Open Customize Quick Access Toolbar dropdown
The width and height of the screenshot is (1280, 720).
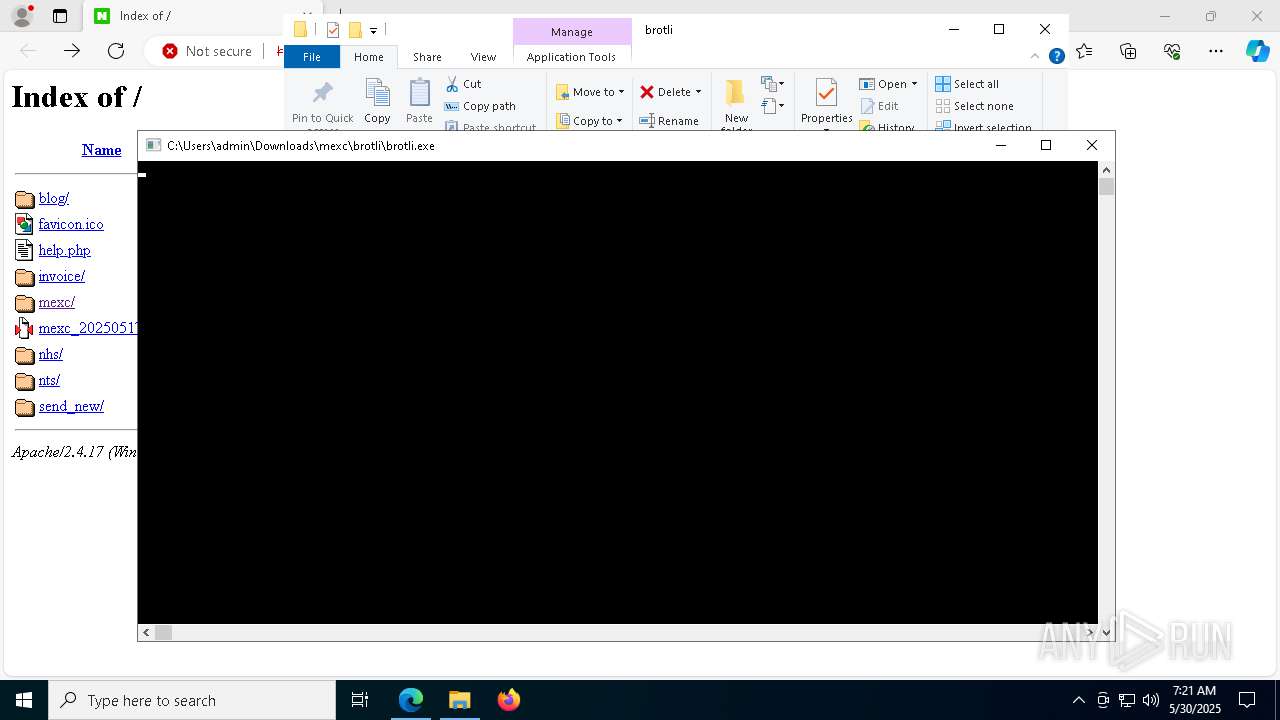coord(373,31)
